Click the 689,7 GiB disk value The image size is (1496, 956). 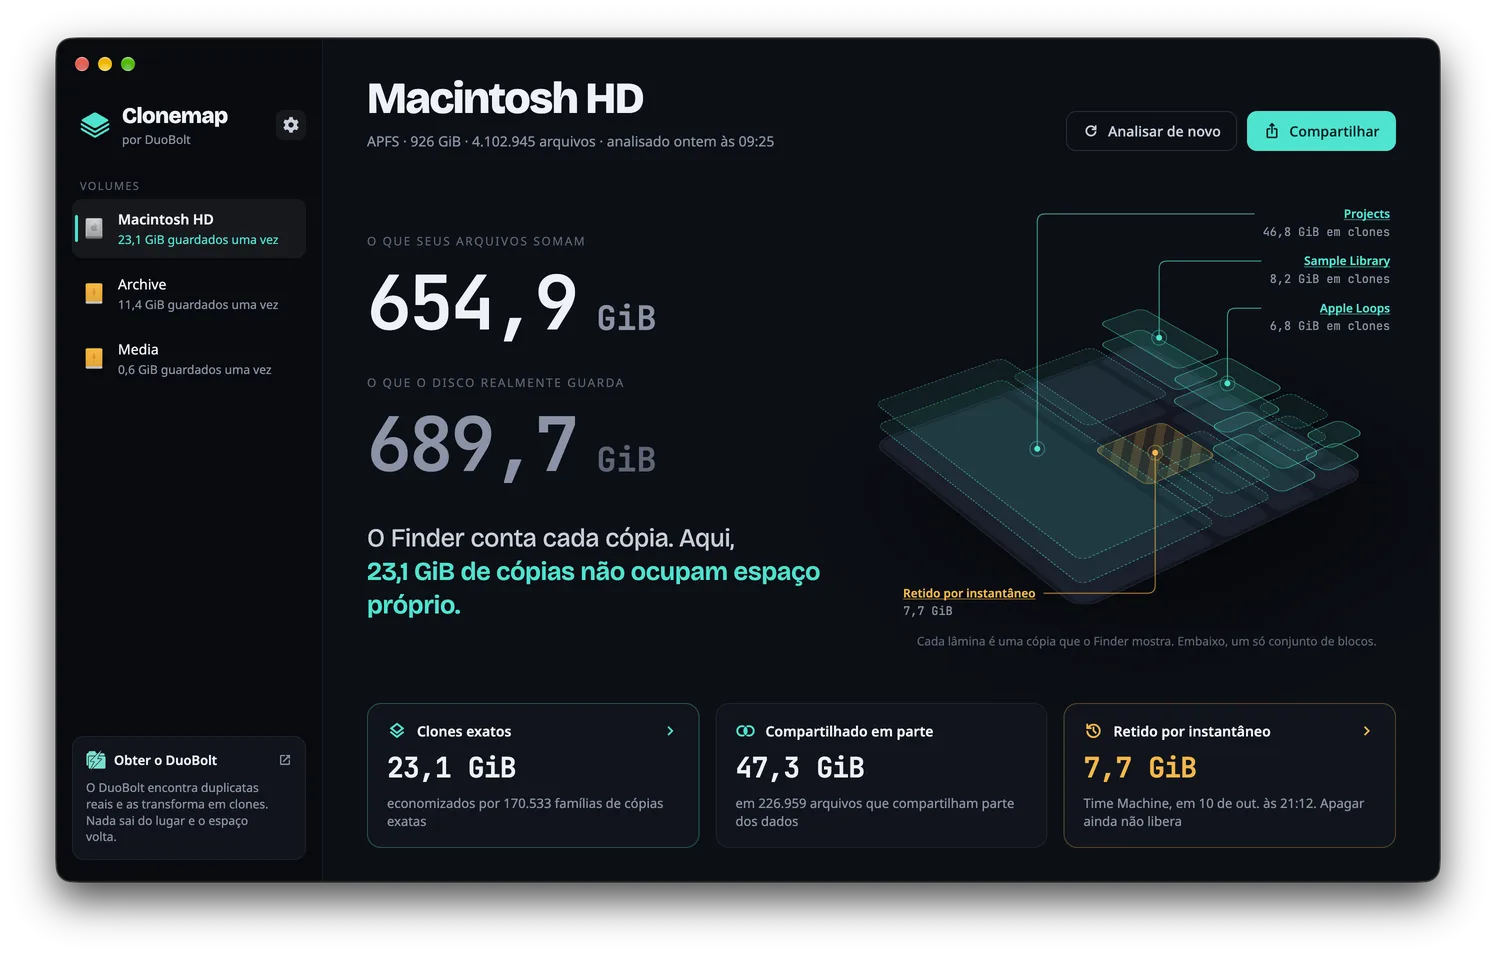(512, 446)
